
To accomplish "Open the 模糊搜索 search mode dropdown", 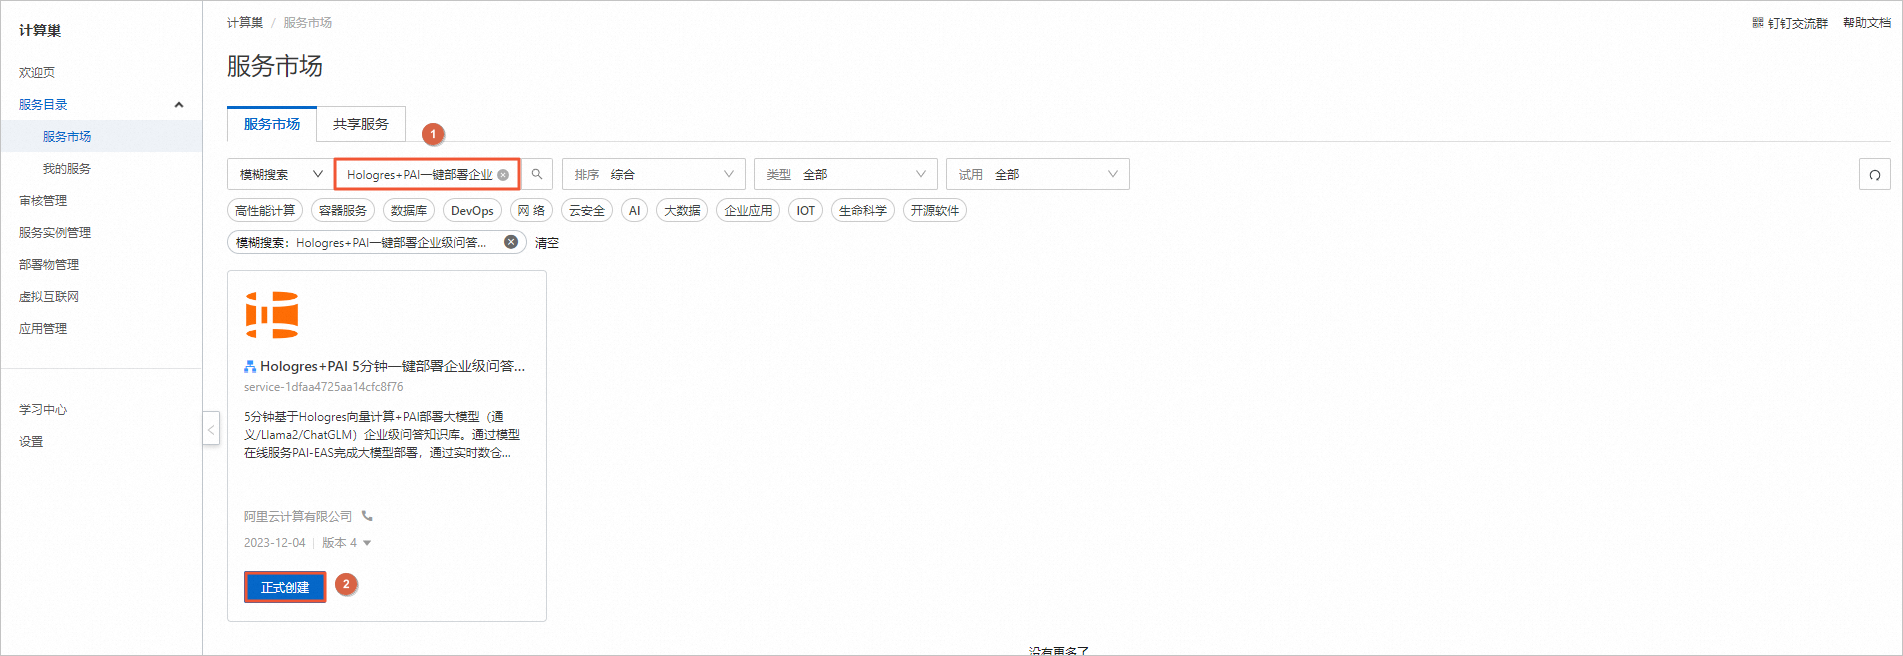I will pyautogui.click(x=281, y=174).
